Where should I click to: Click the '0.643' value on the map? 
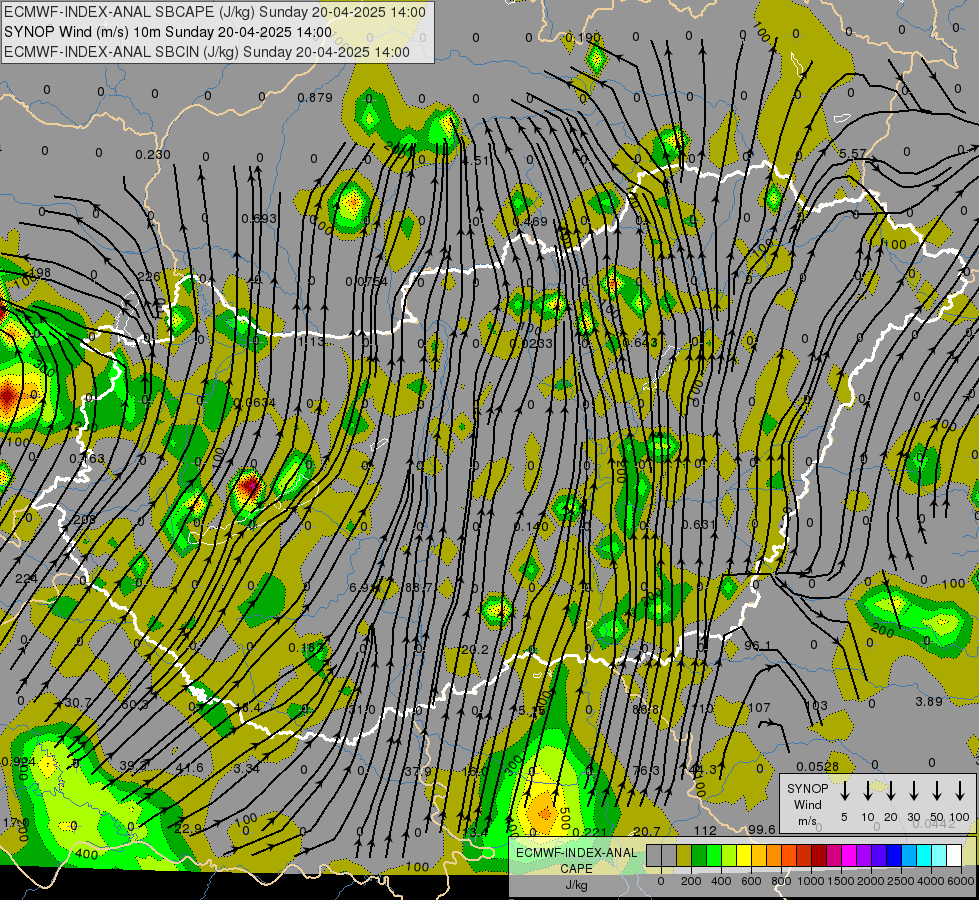[x=640, y=342]
